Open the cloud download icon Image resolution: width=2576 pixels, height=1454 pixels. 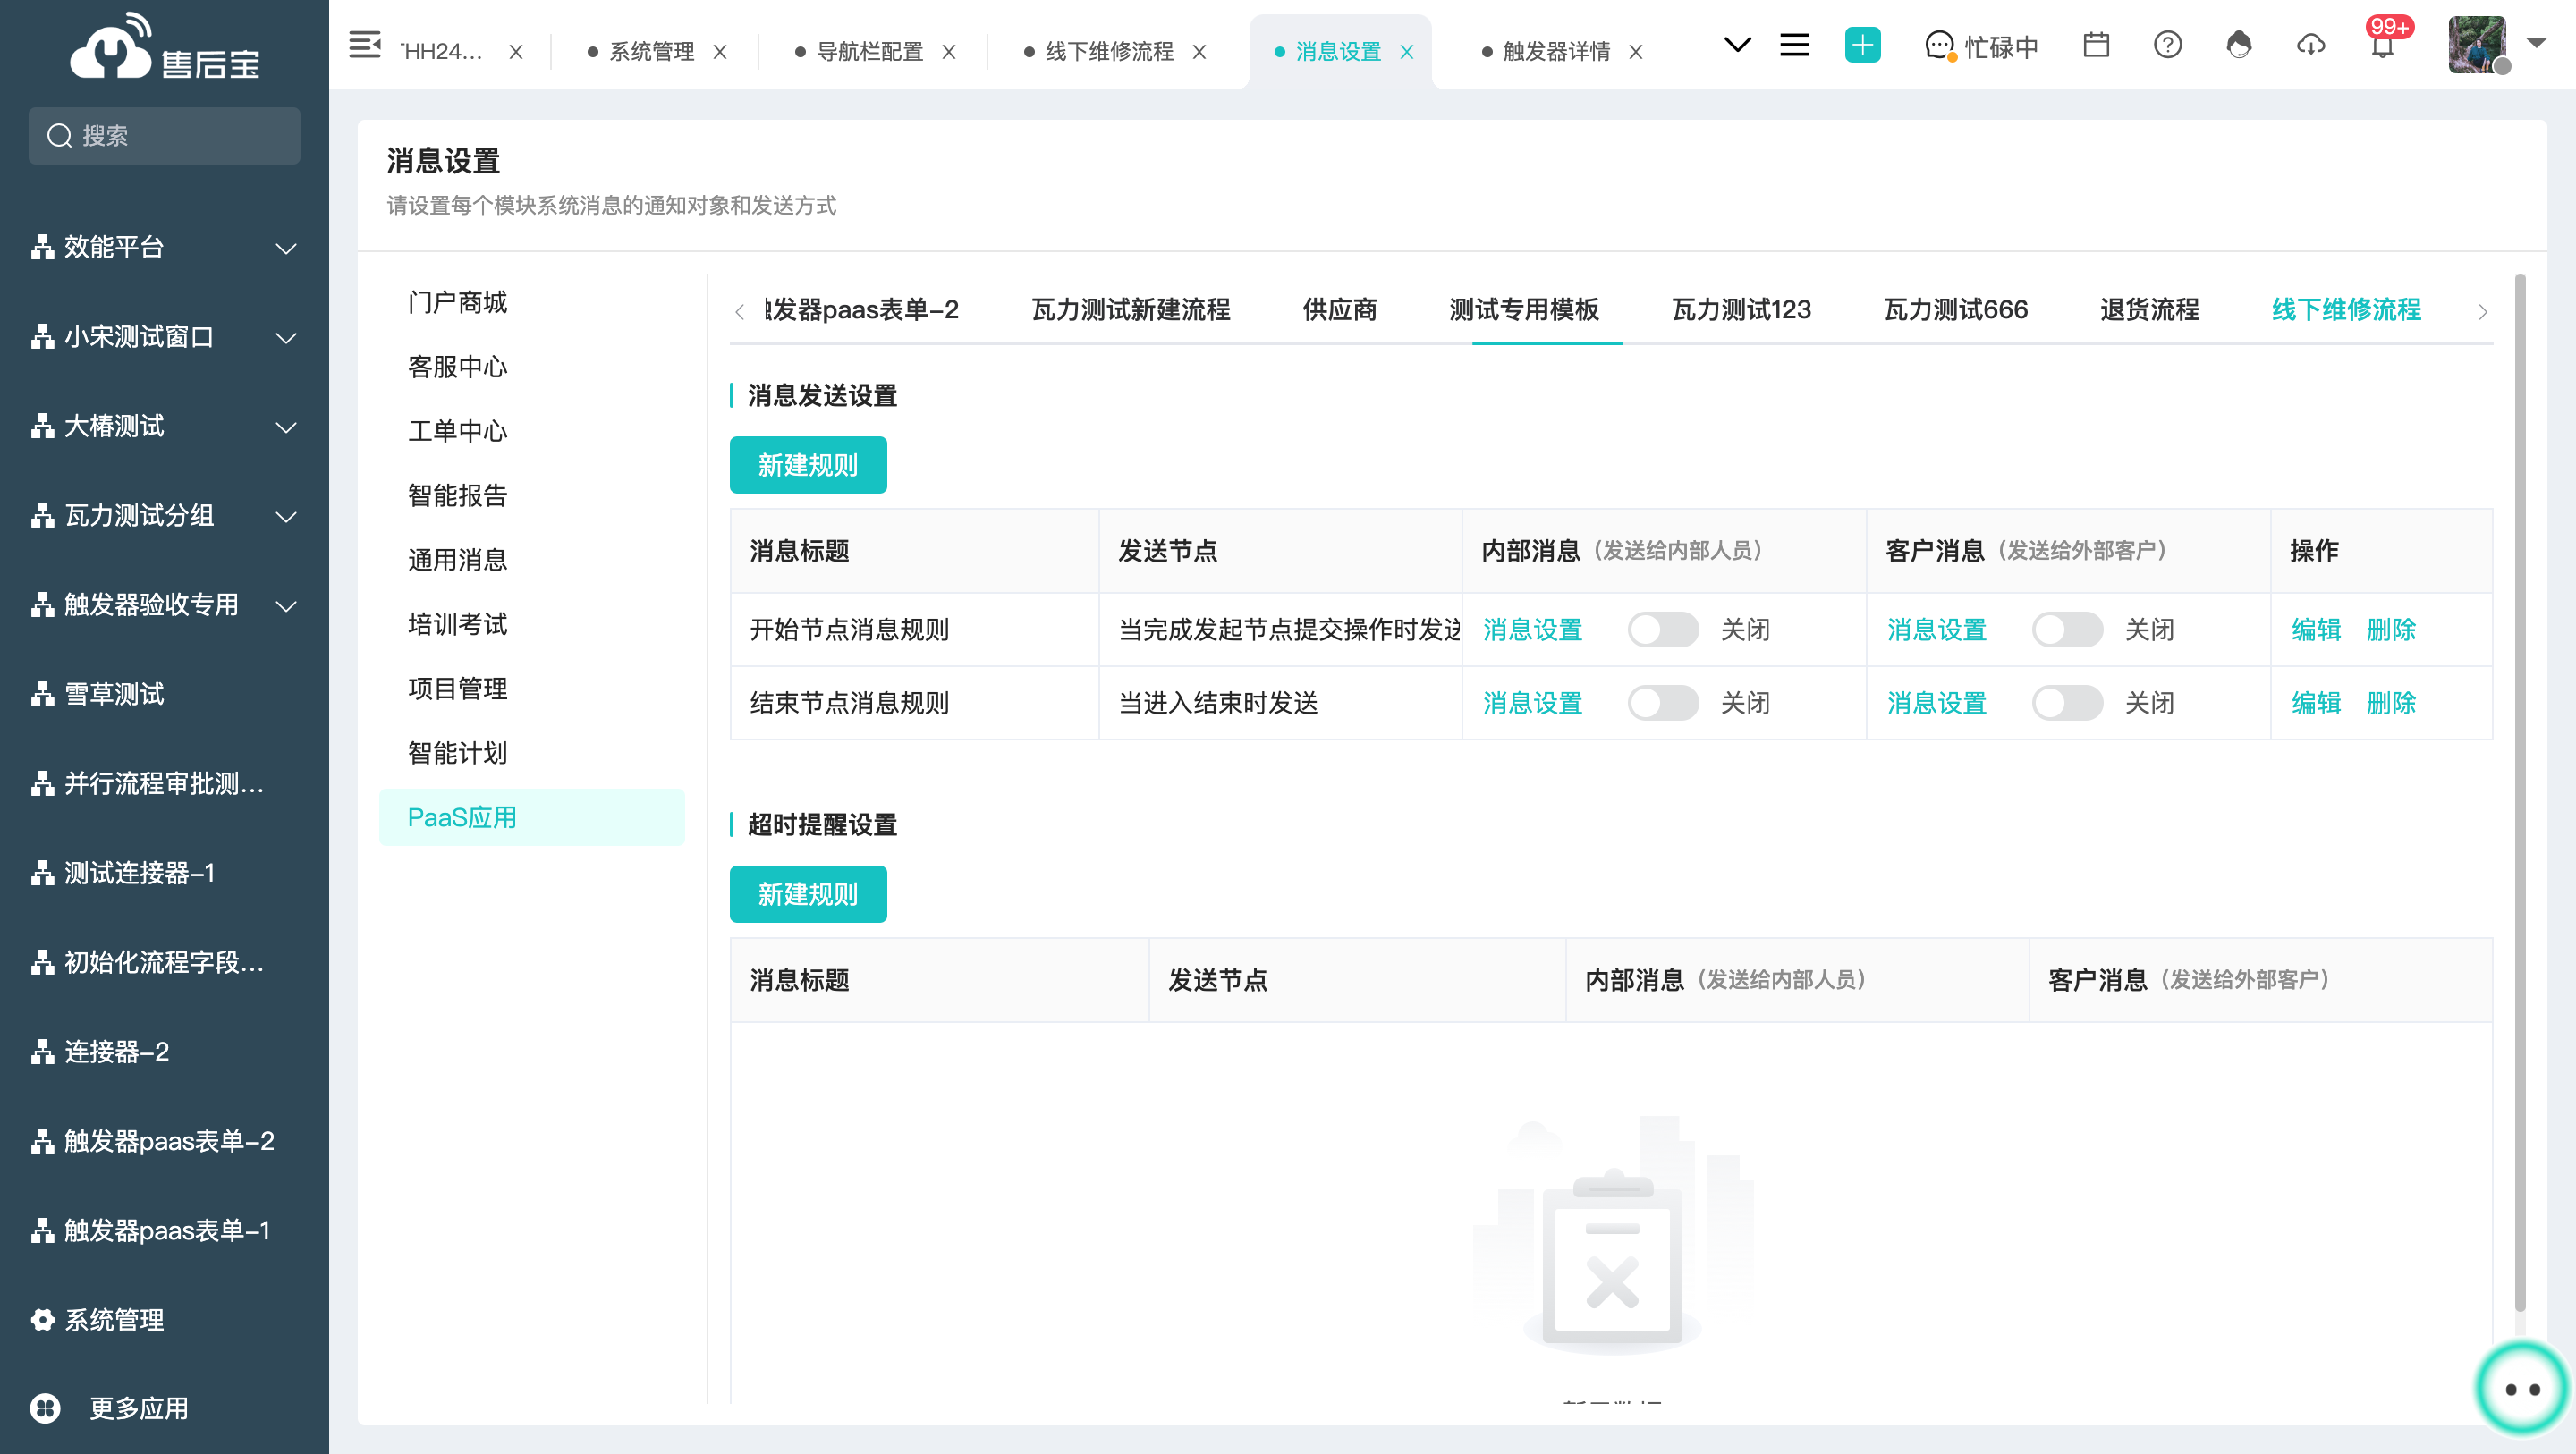coord(2310,45)
